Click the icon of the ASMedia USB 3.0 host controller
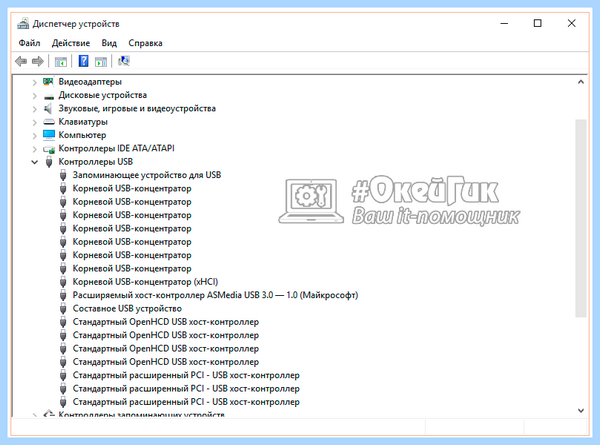Image resolution: width=600 pixels, height=445 pixels. (63, 295)
